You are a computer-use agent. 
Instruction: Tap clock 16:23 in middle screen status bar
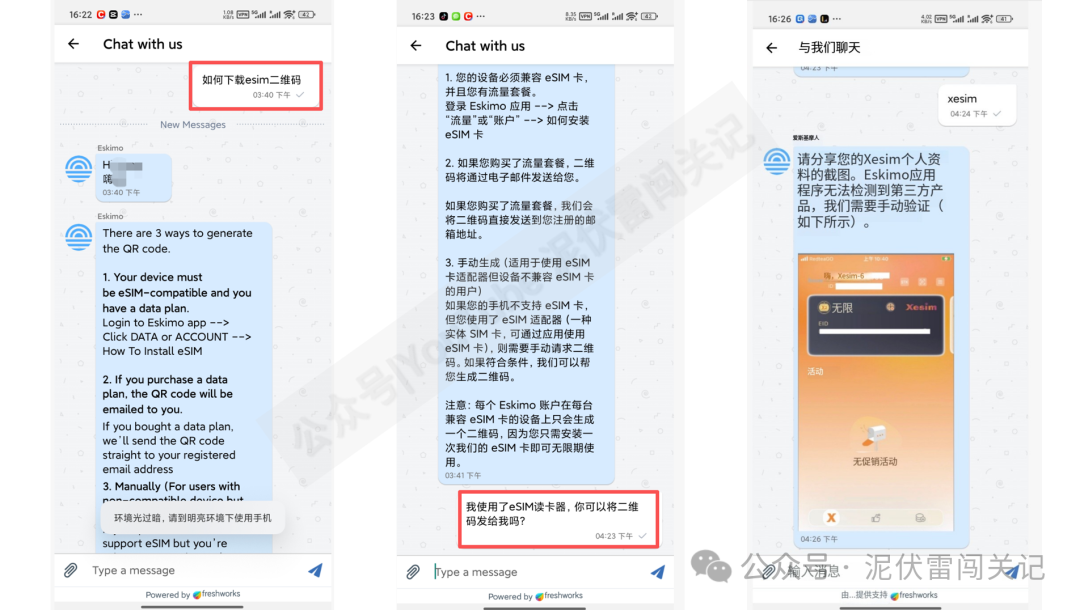(x=423, y=16)
